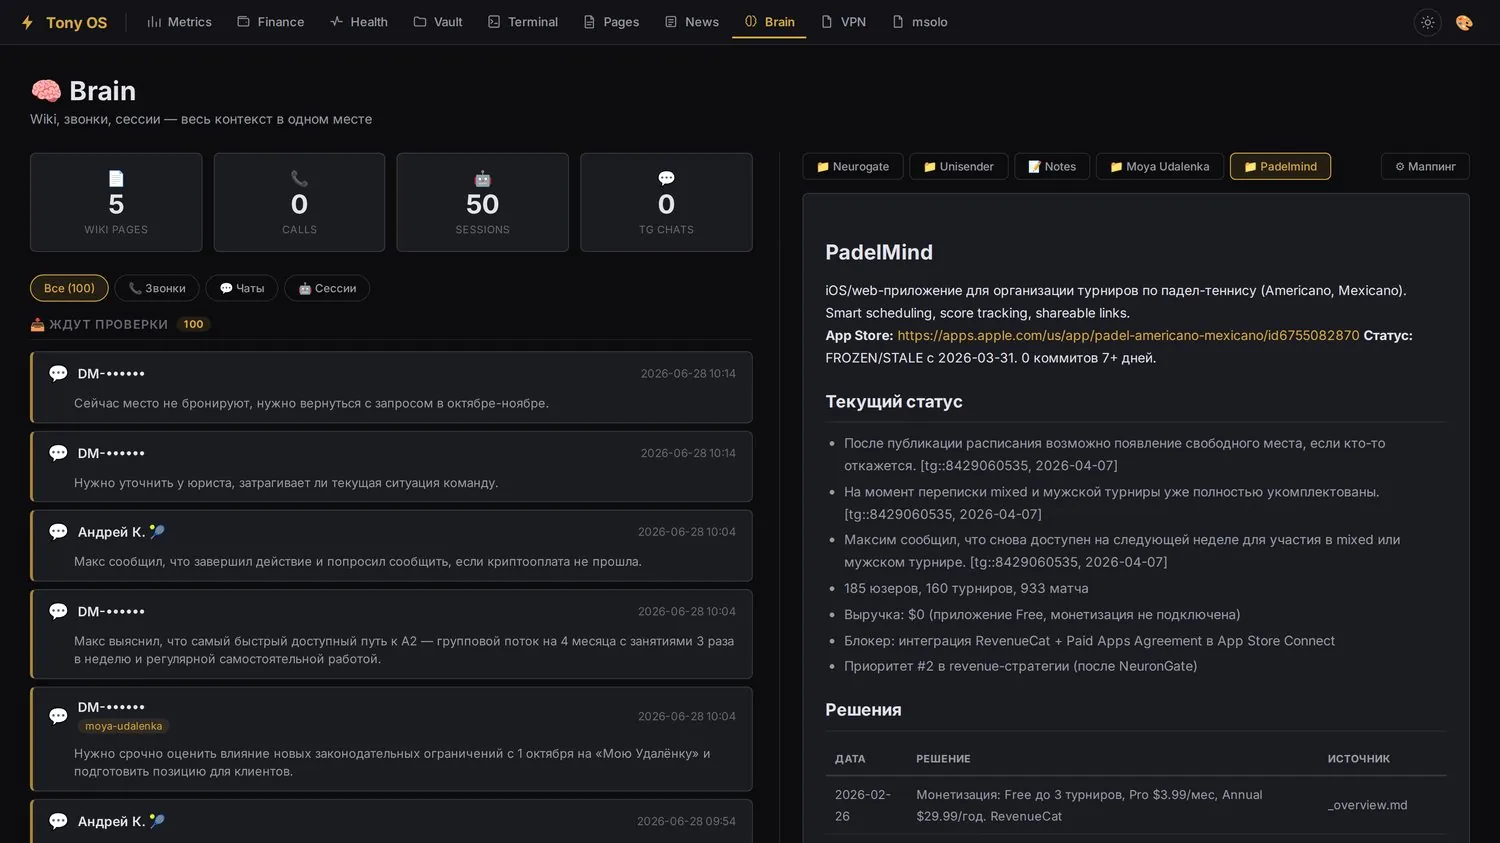Click the chat icon of the криптооплата message
This screenshot has height=843, width=1500.
tap(58, 531)
